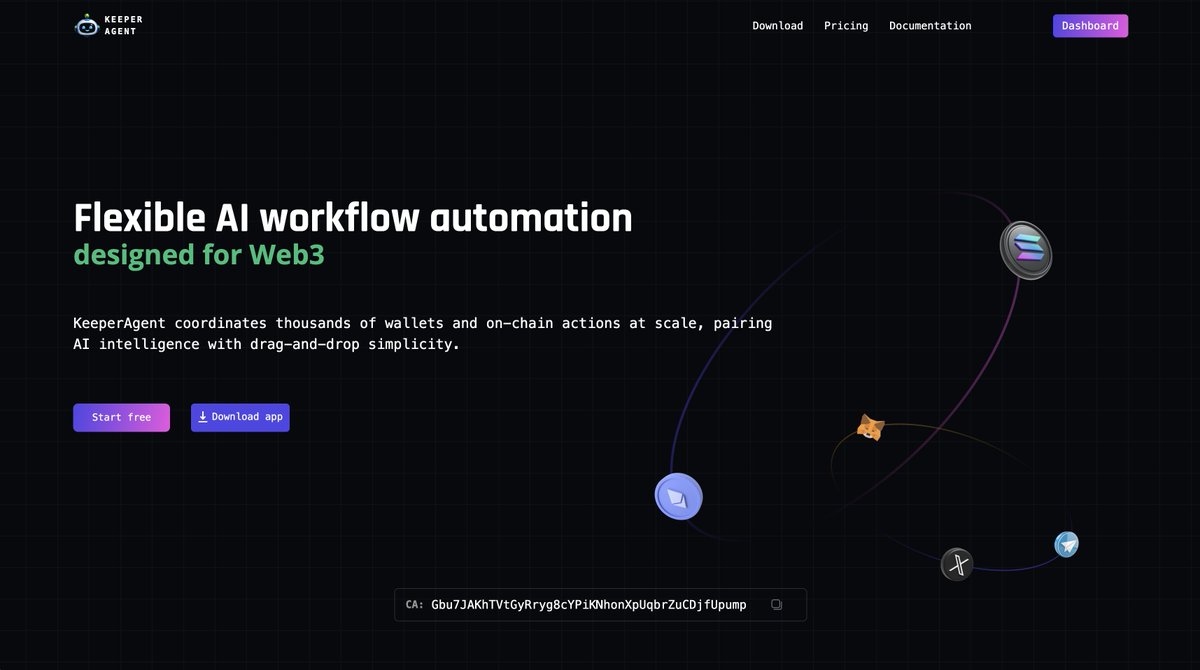Click the KEEPER AGENT brand text

123,25
